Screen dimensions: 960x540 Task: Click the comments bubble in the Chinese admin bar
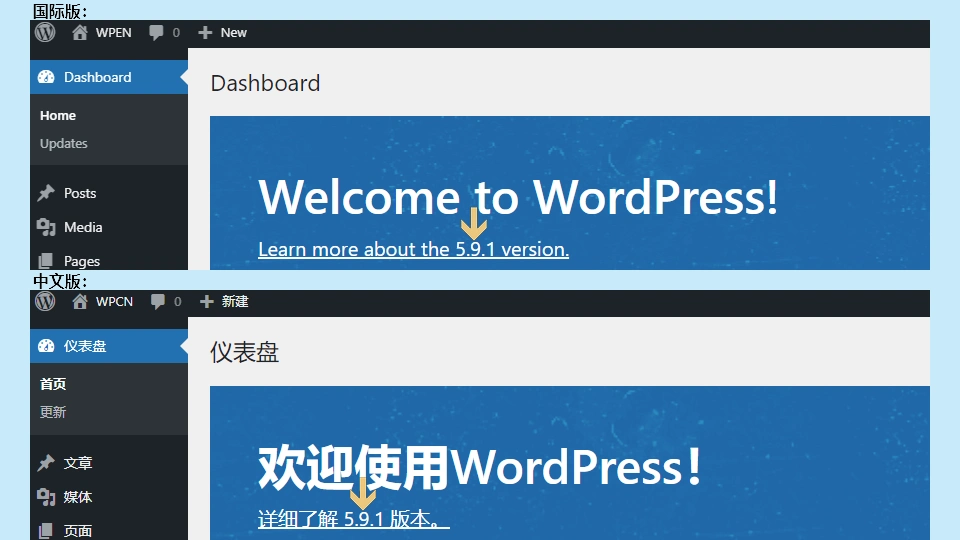(157, 301)
